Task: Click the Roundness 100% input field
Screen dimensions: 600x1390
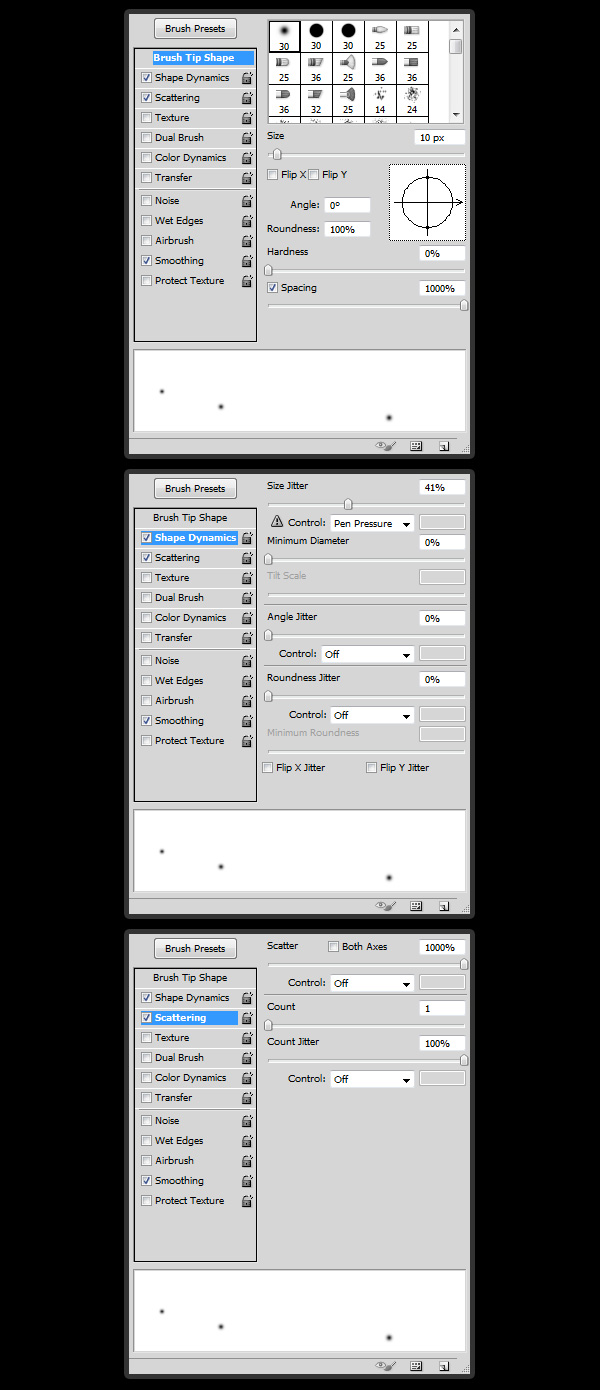Action: tap(347, 229)
